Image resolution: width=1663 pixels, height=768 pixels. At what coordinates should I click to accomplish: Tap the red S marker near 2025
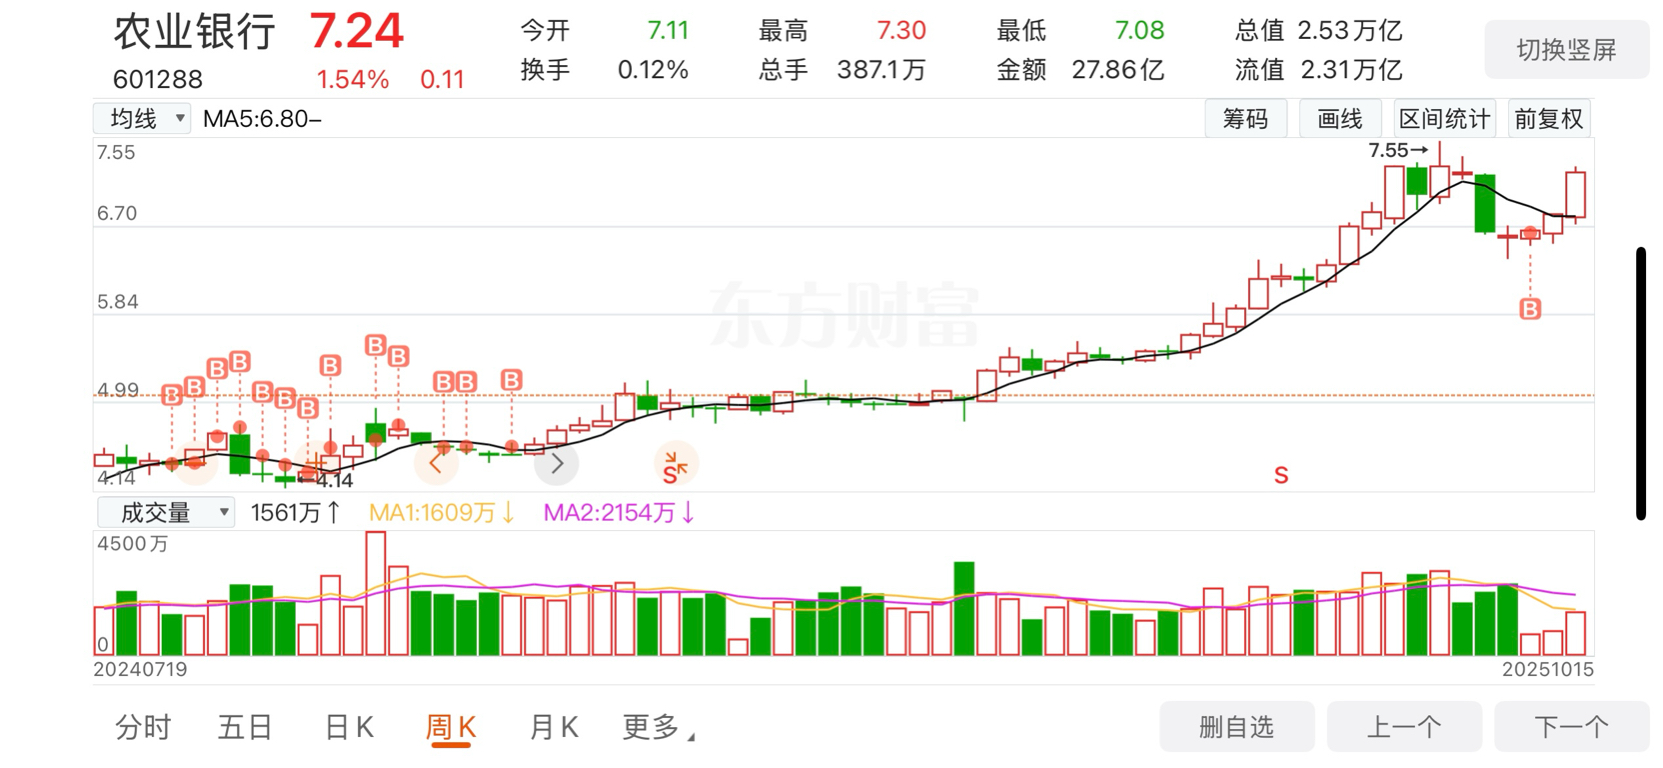(x=1281, y=476)
